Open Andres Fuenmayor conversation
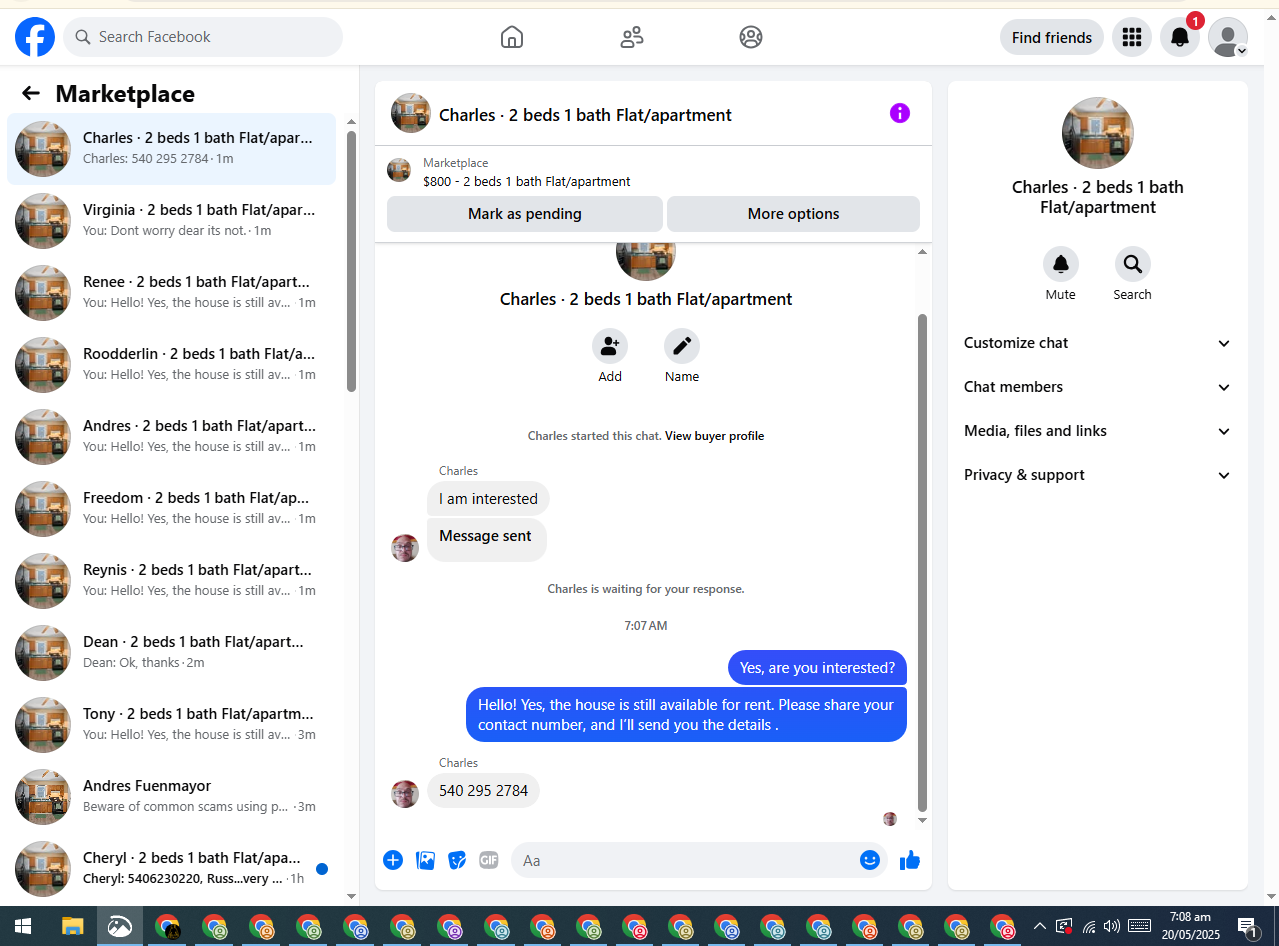Viewport: 1279px width, 946px height. pyautogui.click(x=172, y=797)
